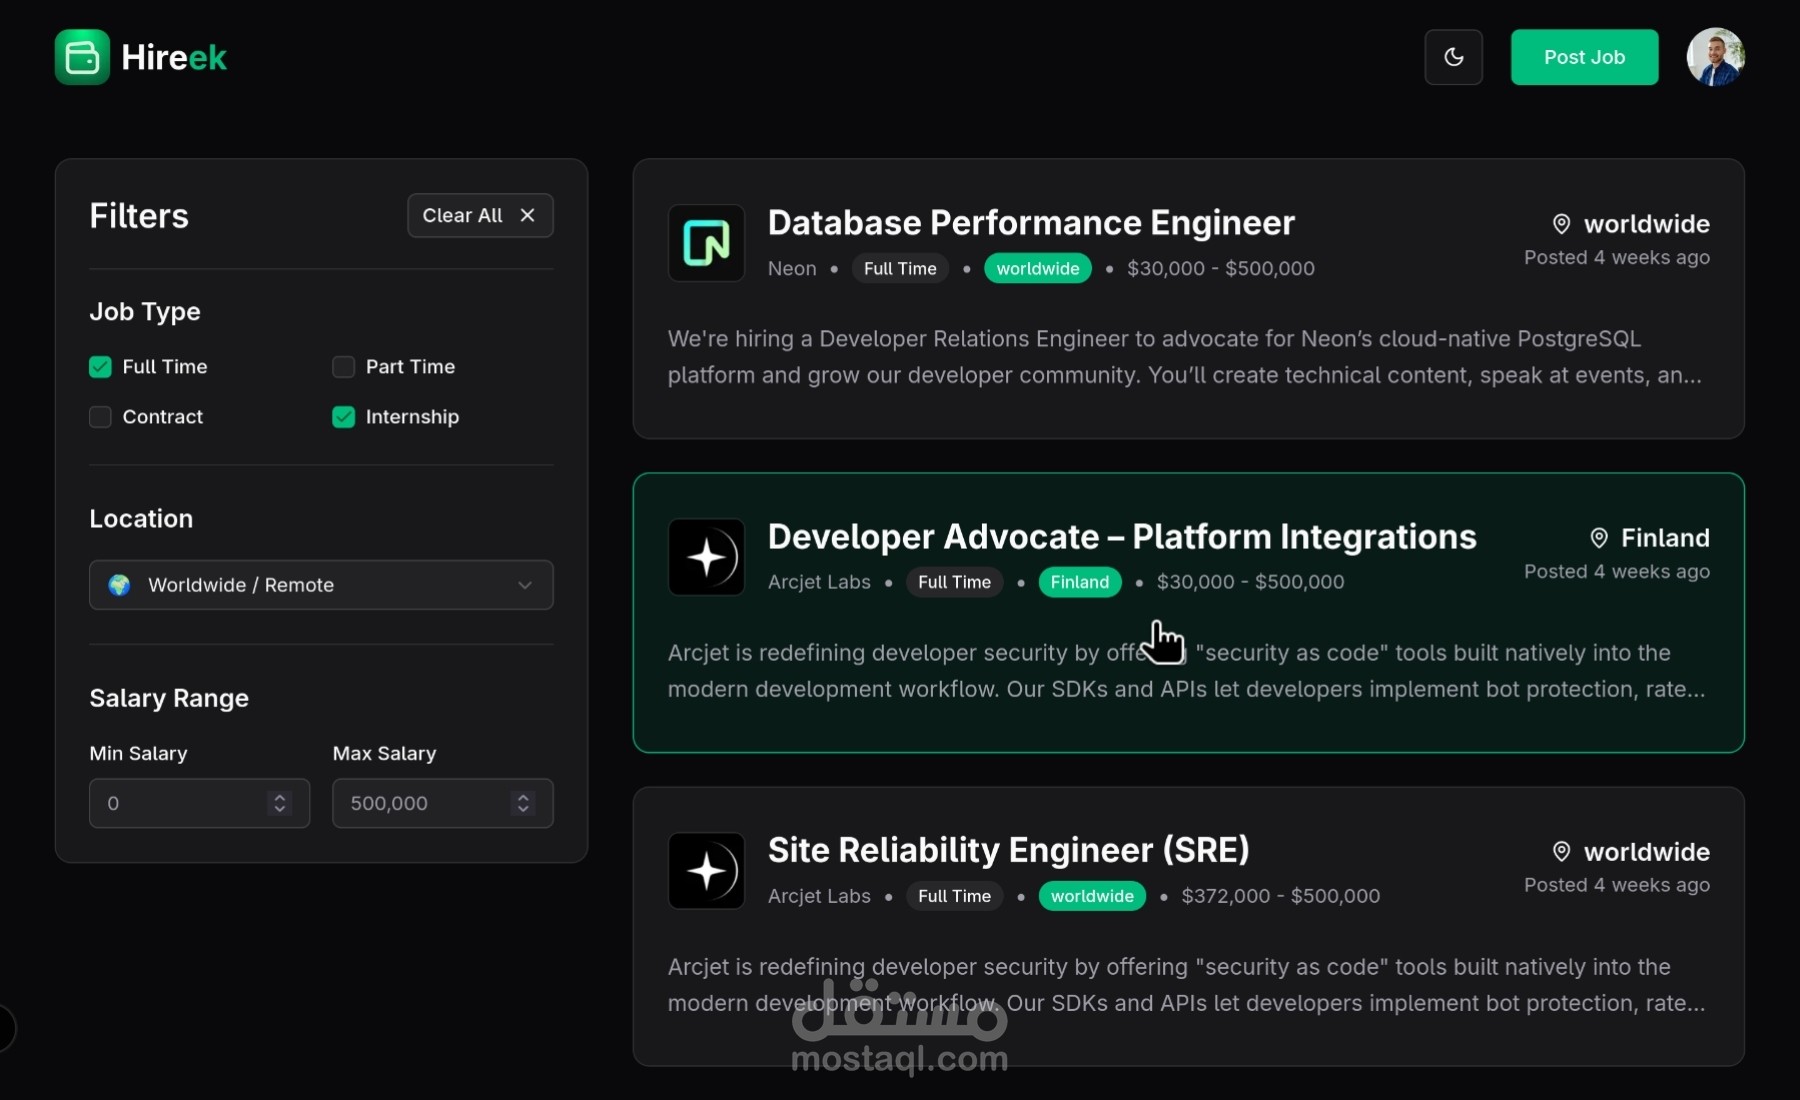This screenshot has height=1100, width=1800.
Task: Uncheck the Internship job type
Action: point(343,417)
